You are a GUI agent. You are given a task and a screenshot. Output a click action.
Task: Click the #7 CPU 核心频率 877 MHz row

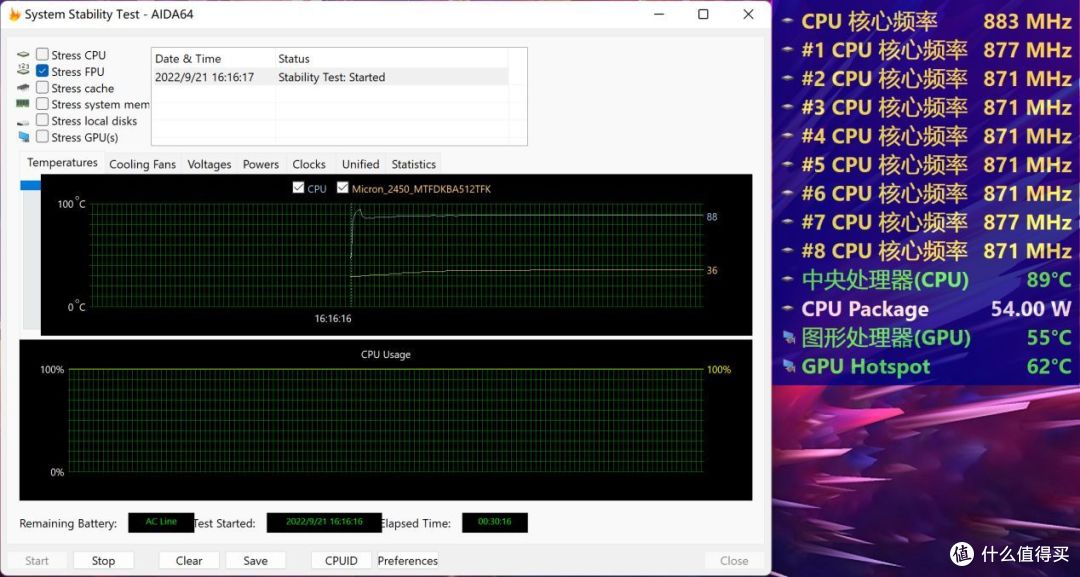[928, 222]
